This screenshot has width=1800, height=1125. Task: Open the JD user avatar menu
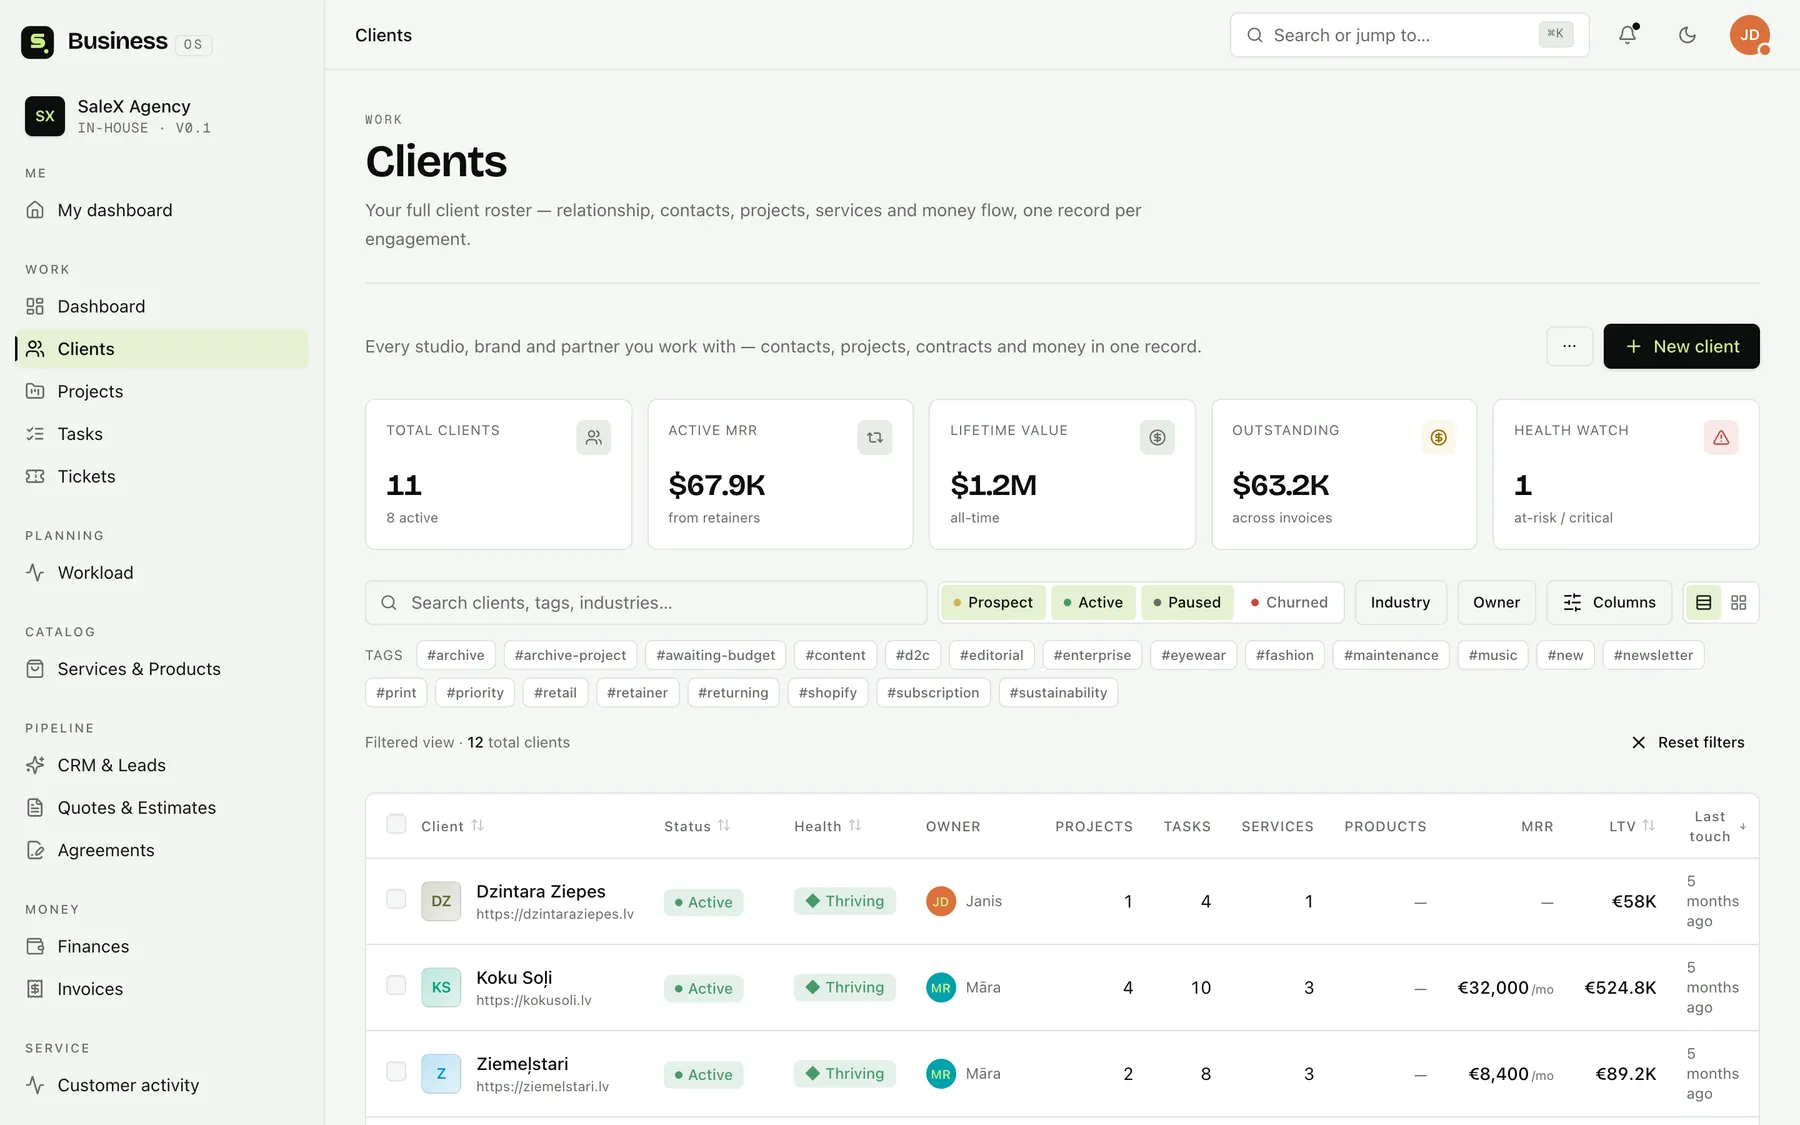[x=1750, y=35]
